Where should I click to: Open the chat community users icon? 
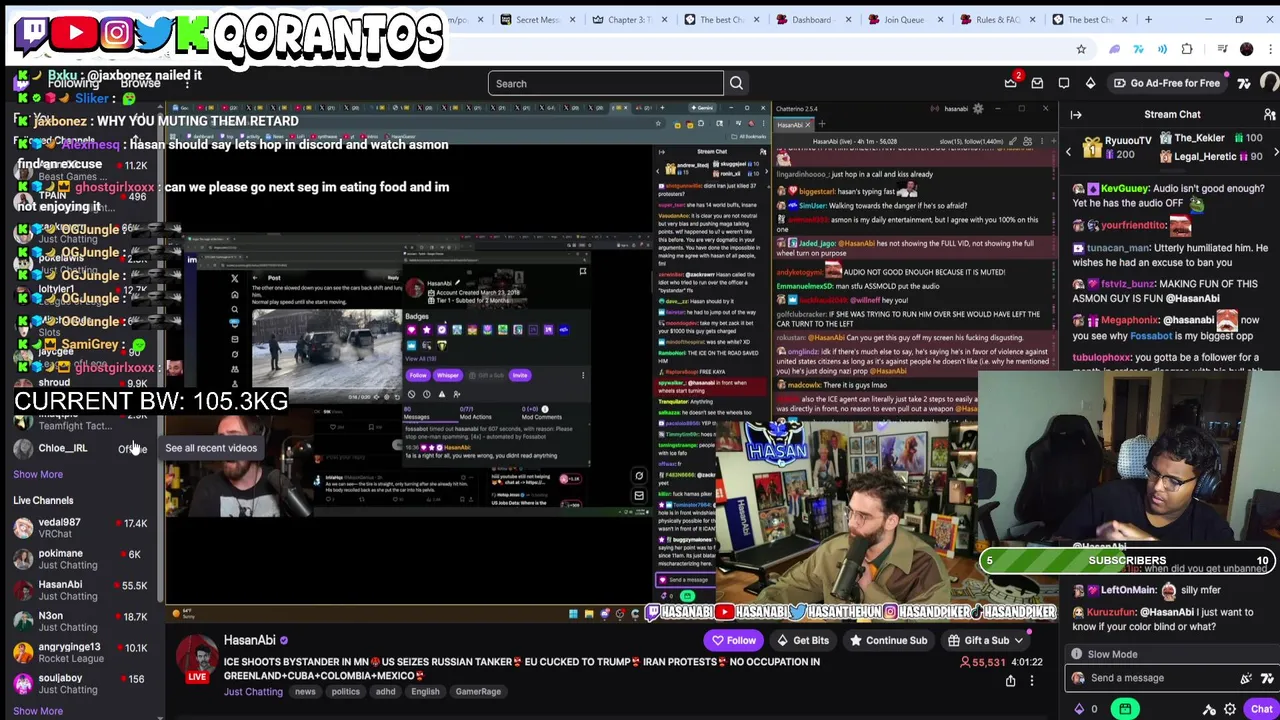(x=1269, y=115)
